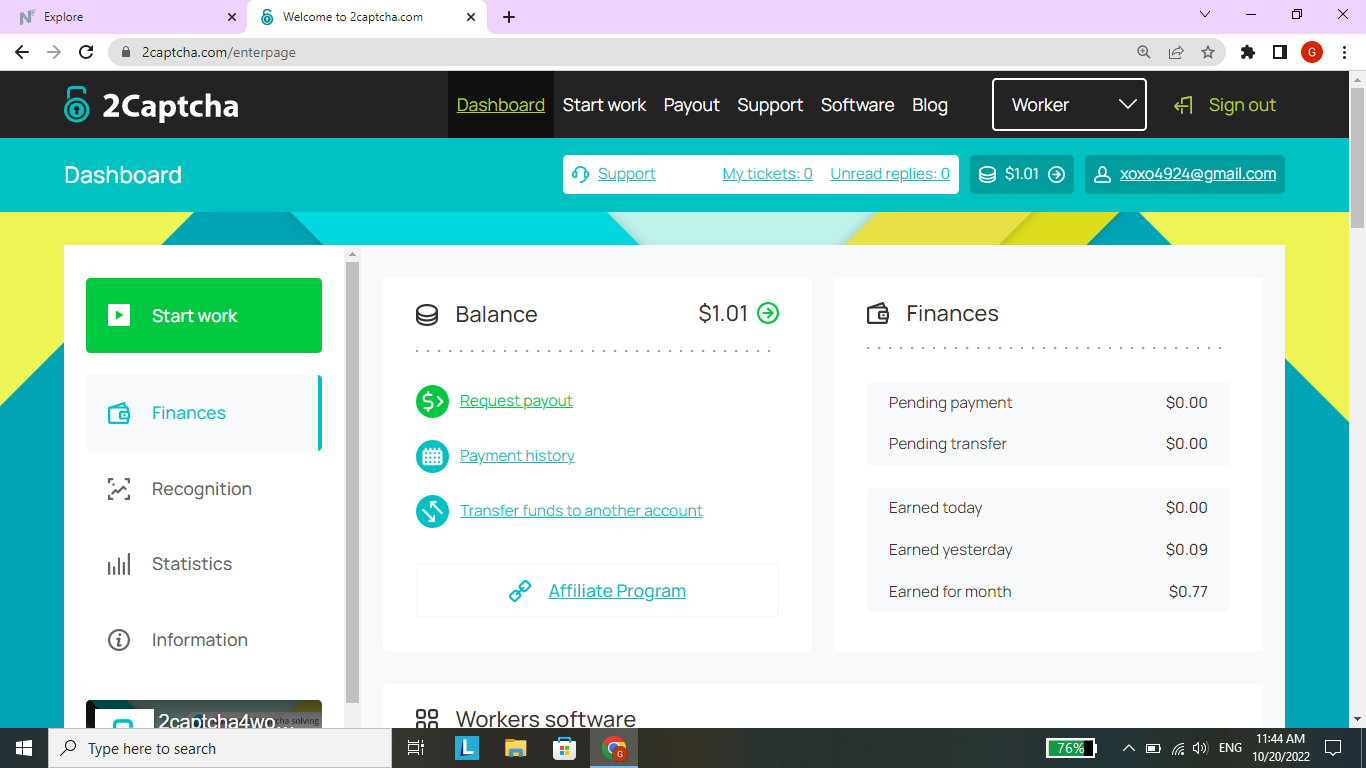Open the Chrome three-dot menu
Image resolution: width=1366 pixels, height=768 pixels.
click(1344, 52)
